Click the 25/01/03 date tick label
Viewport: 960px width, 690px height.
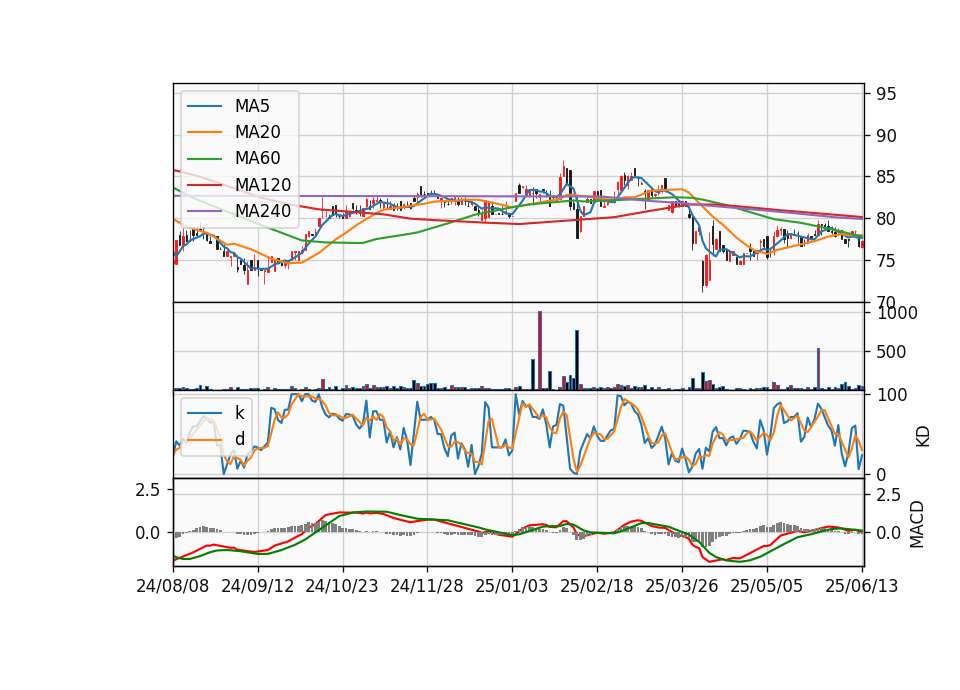512,586
